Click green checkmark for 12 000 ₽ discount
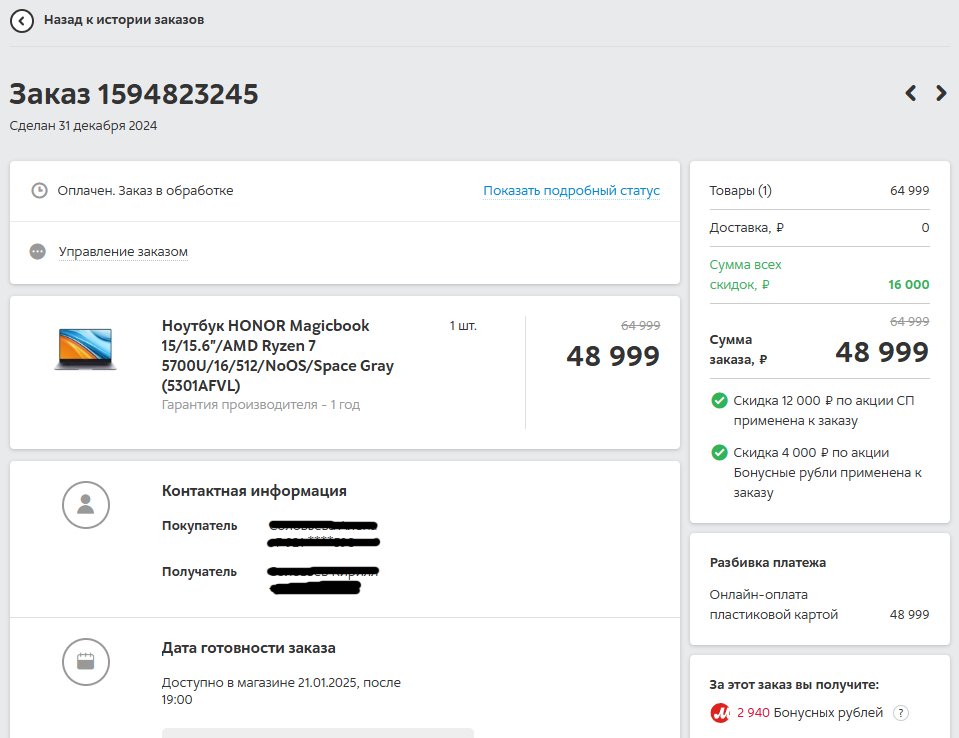The width and height of the screenshot is (959, 738). 719,400
